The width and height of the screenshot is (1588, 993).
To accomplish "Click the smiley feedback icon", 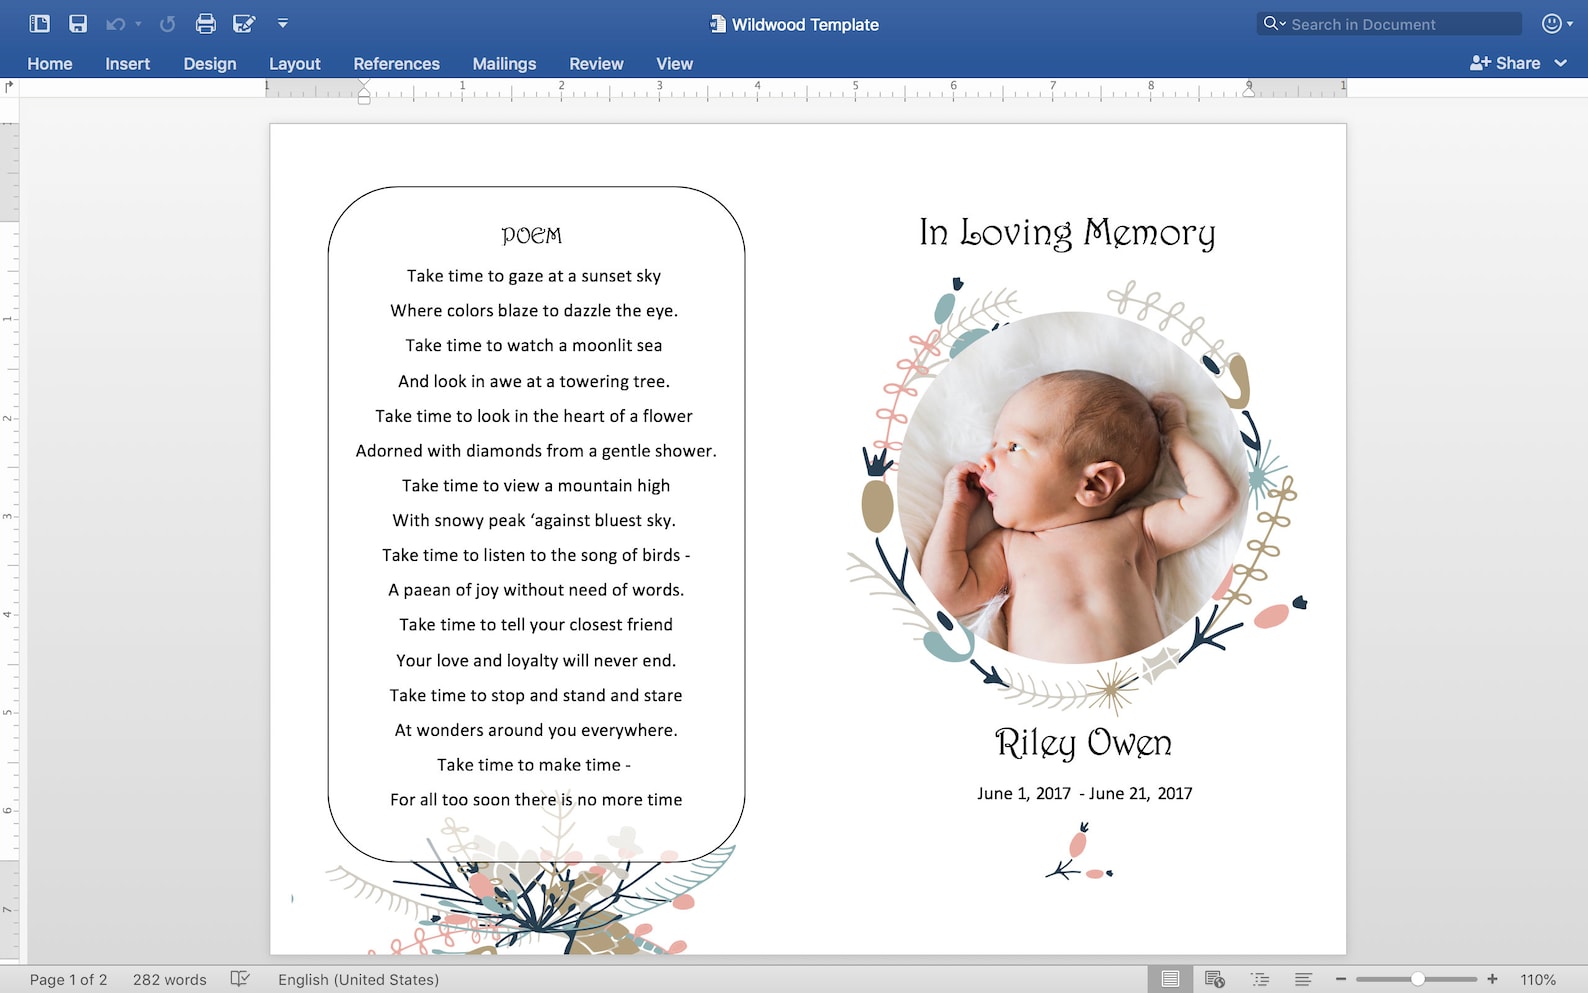I will pos(1552,24).
